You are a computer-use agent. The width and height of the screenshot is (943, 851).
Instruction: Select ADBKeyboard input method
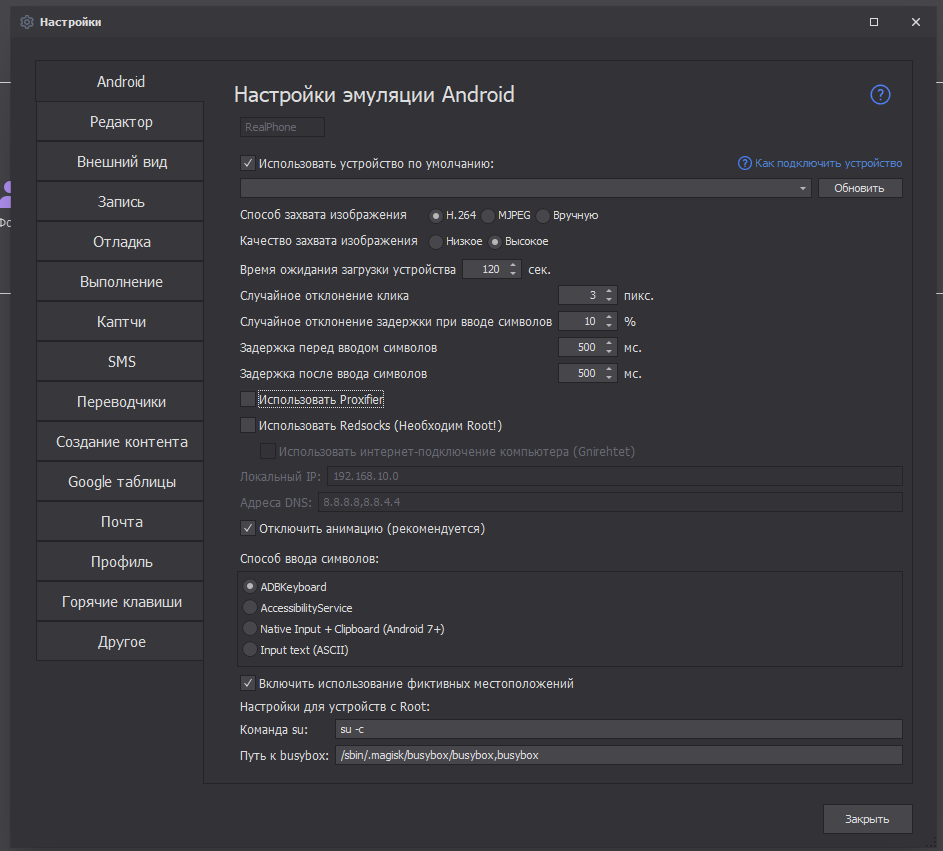click(x=250, y=586)
